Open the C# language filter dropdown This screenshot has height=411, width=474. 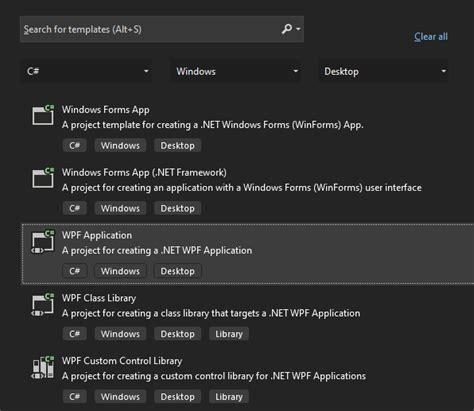(x=86, y=71)
